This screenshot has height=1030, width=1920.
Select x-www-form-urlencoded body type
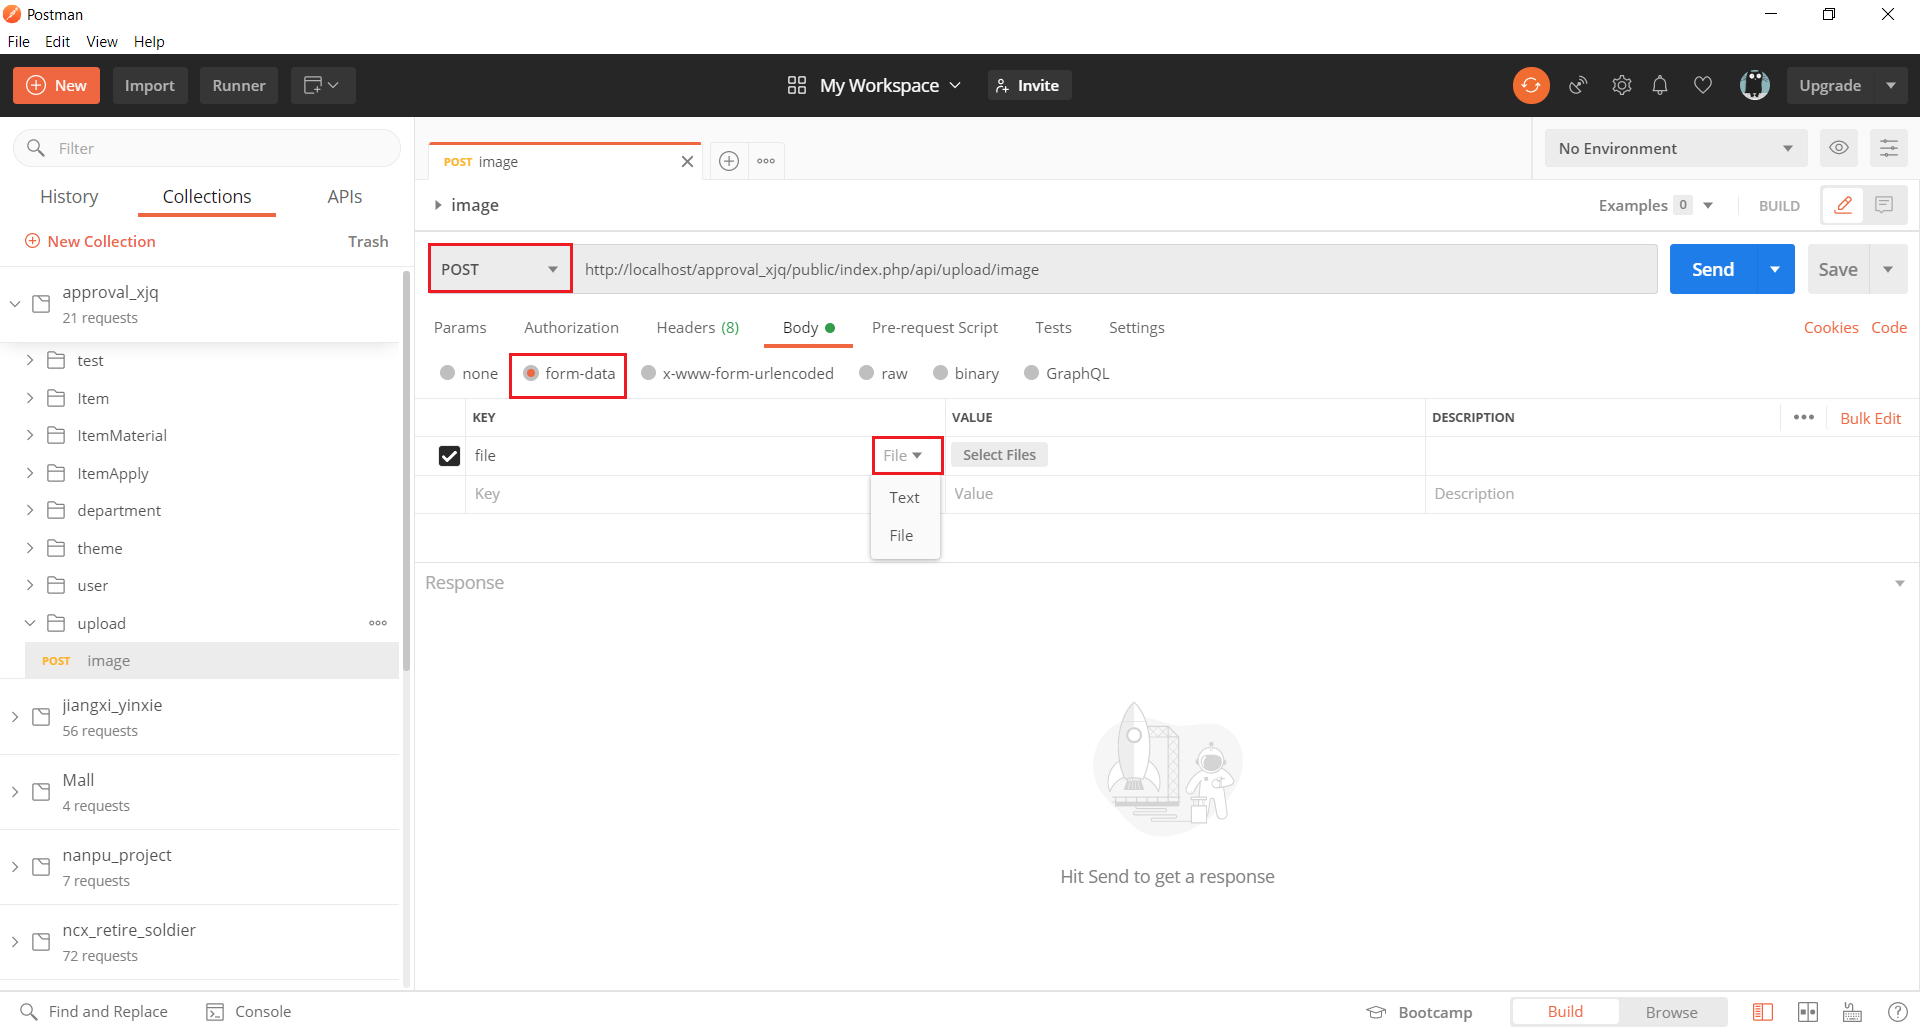pos(648,373)
